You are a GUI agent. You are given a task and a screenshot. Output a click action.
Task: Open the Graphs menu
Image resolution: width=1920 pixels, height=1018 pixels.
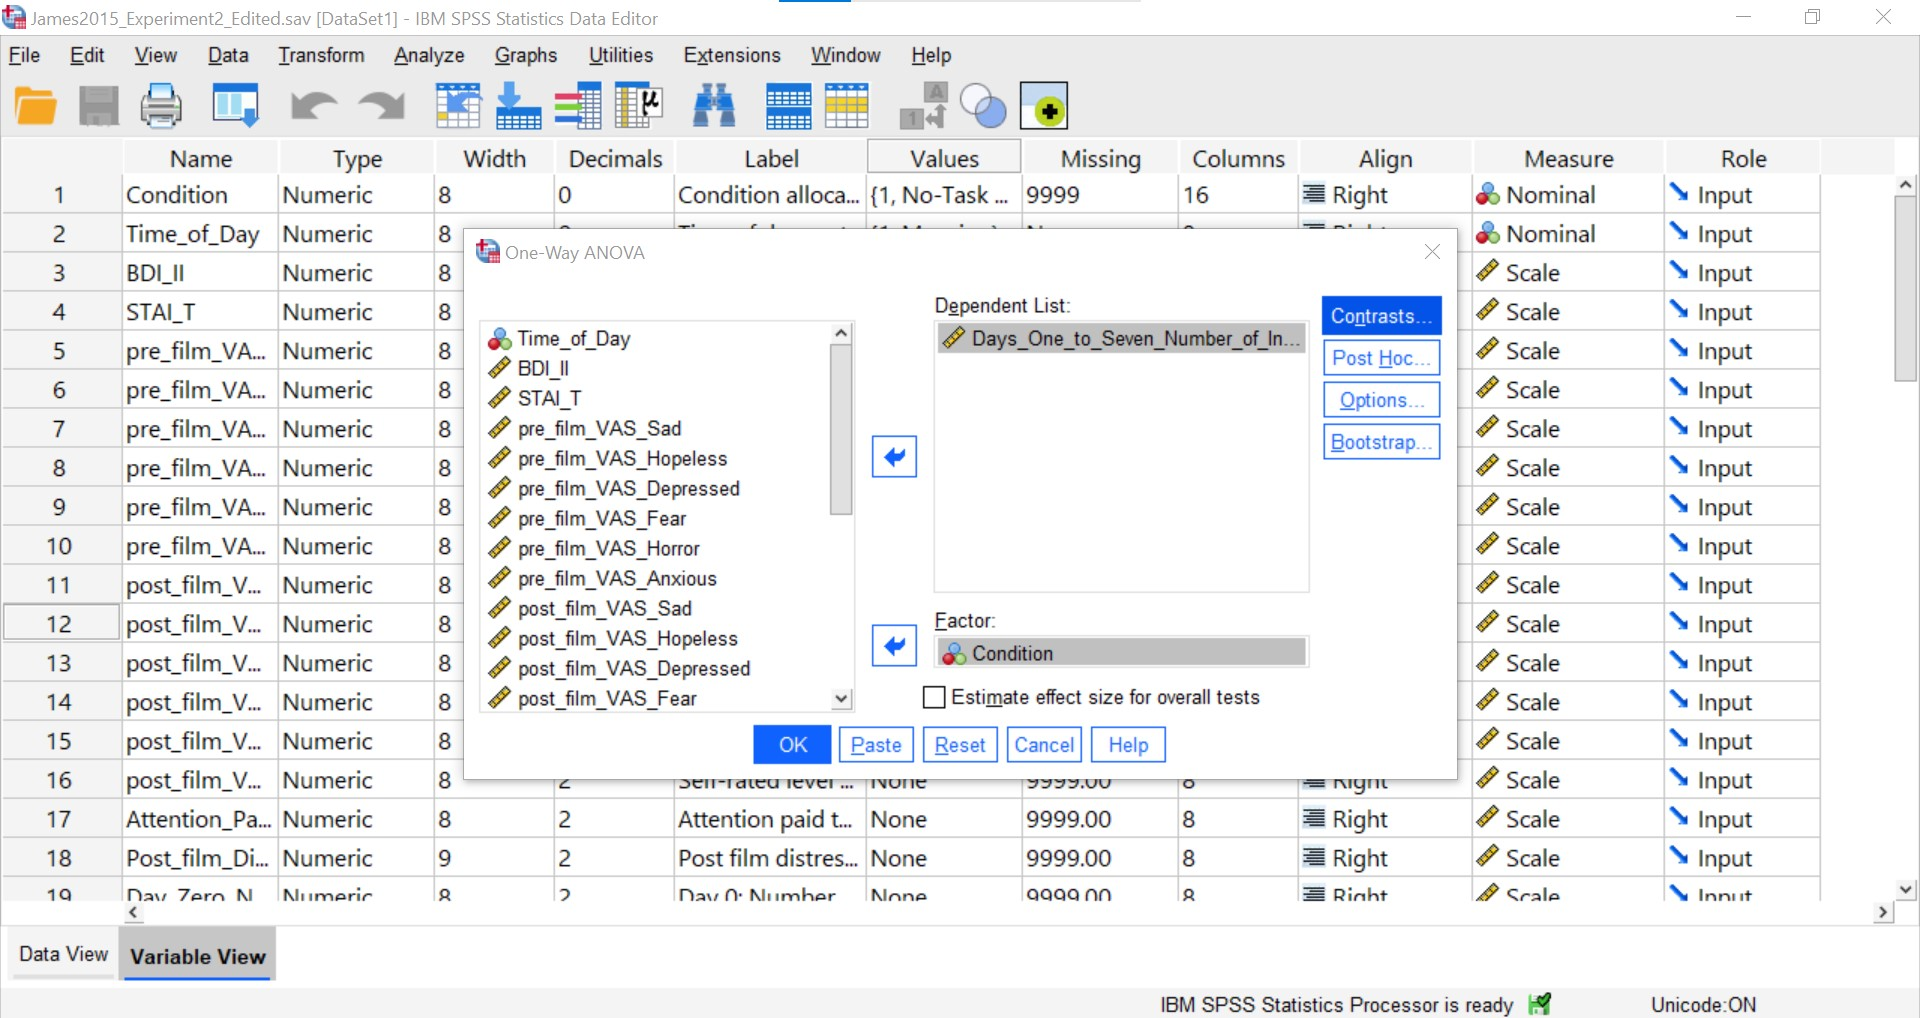526,55
